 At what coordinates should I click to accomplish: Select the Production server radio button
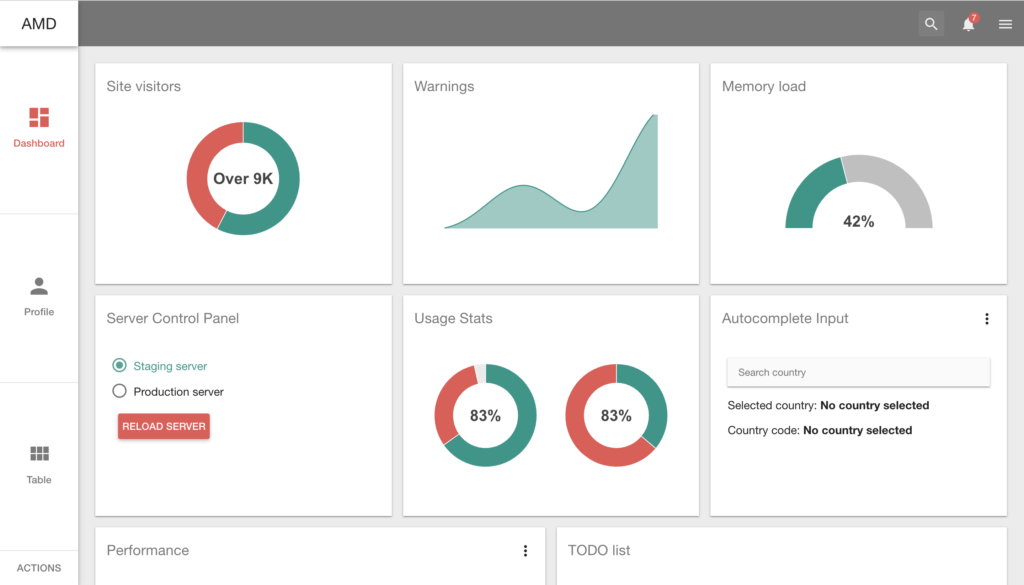[x=120, y=392]
